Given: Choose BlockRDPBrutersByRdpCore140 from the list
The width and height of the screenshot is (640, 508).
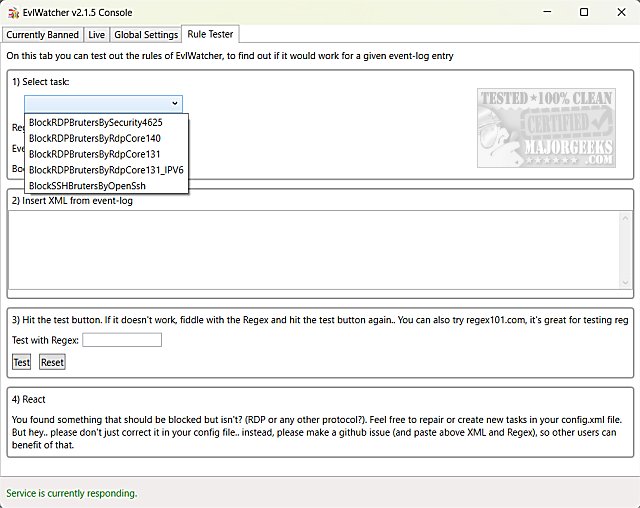Looking at the screenshot, I should (107, 138).
